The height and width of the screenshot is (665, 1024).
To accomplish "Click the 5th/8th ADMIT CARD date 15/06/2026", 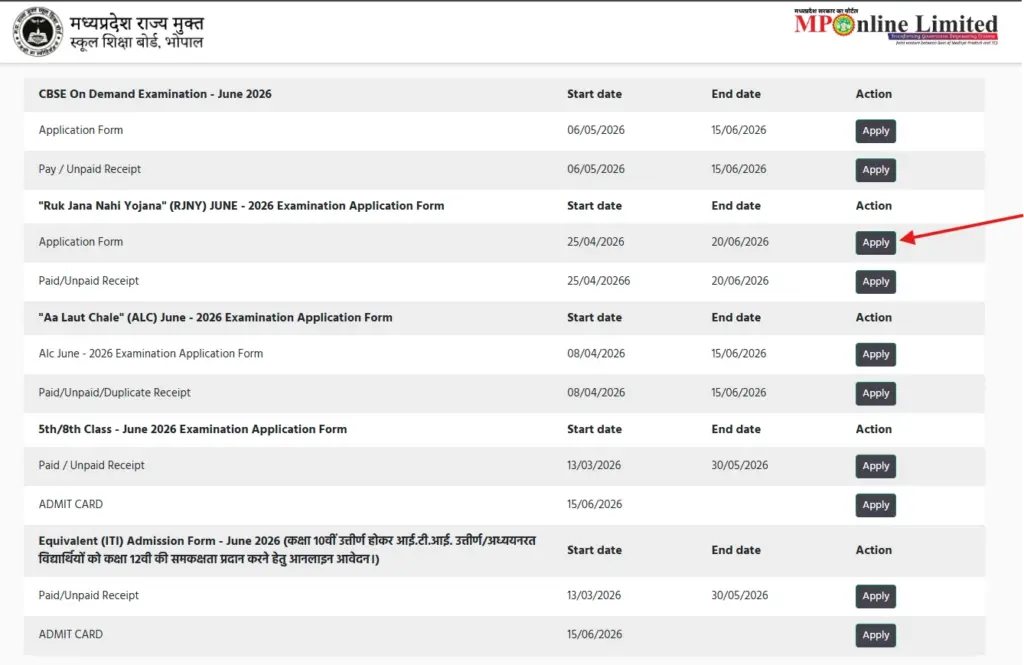I will click(x=594, y=504).
